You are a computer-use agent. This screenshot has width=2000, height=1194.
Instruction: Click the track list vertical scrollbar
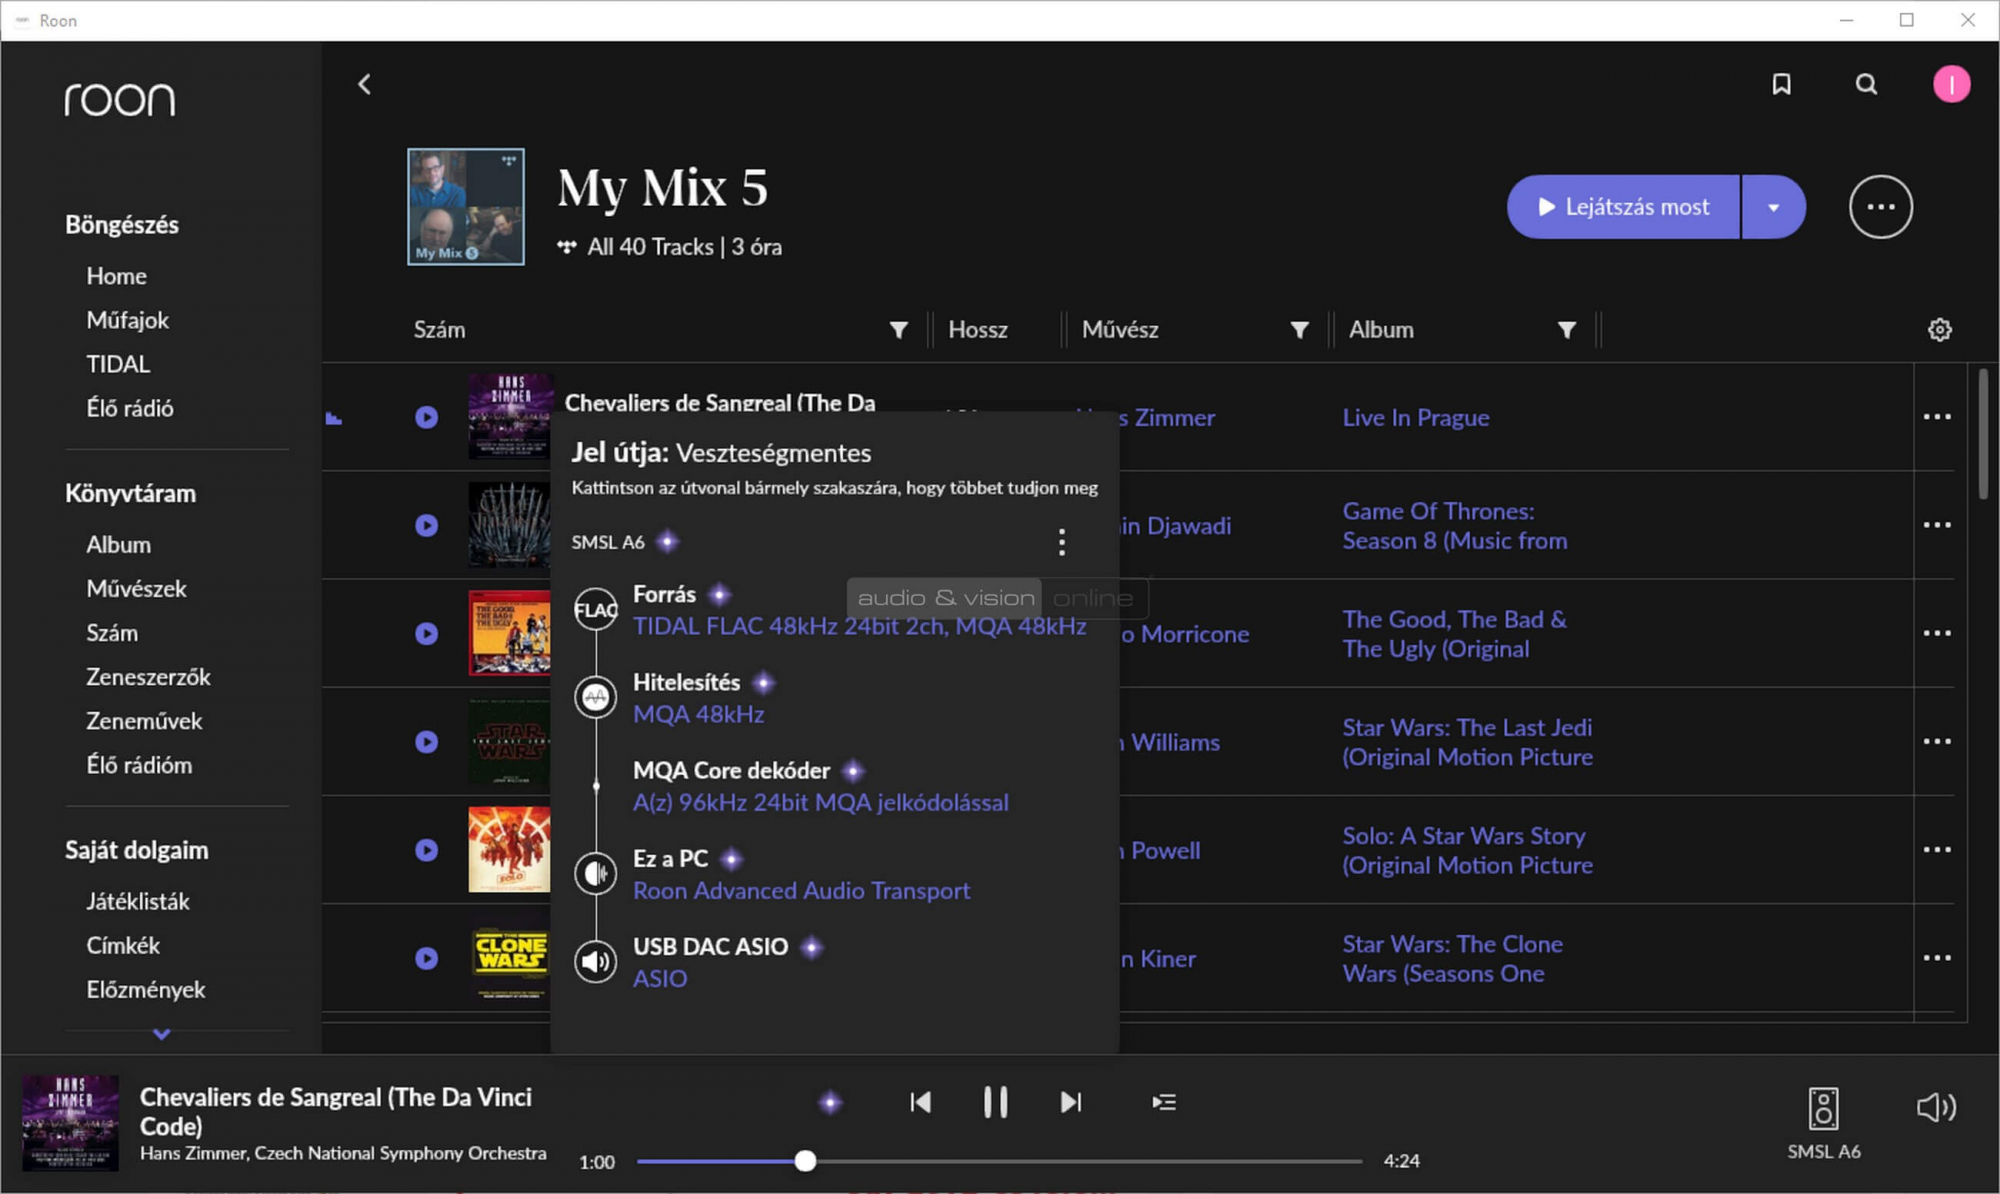click(x=1982, y=434)
